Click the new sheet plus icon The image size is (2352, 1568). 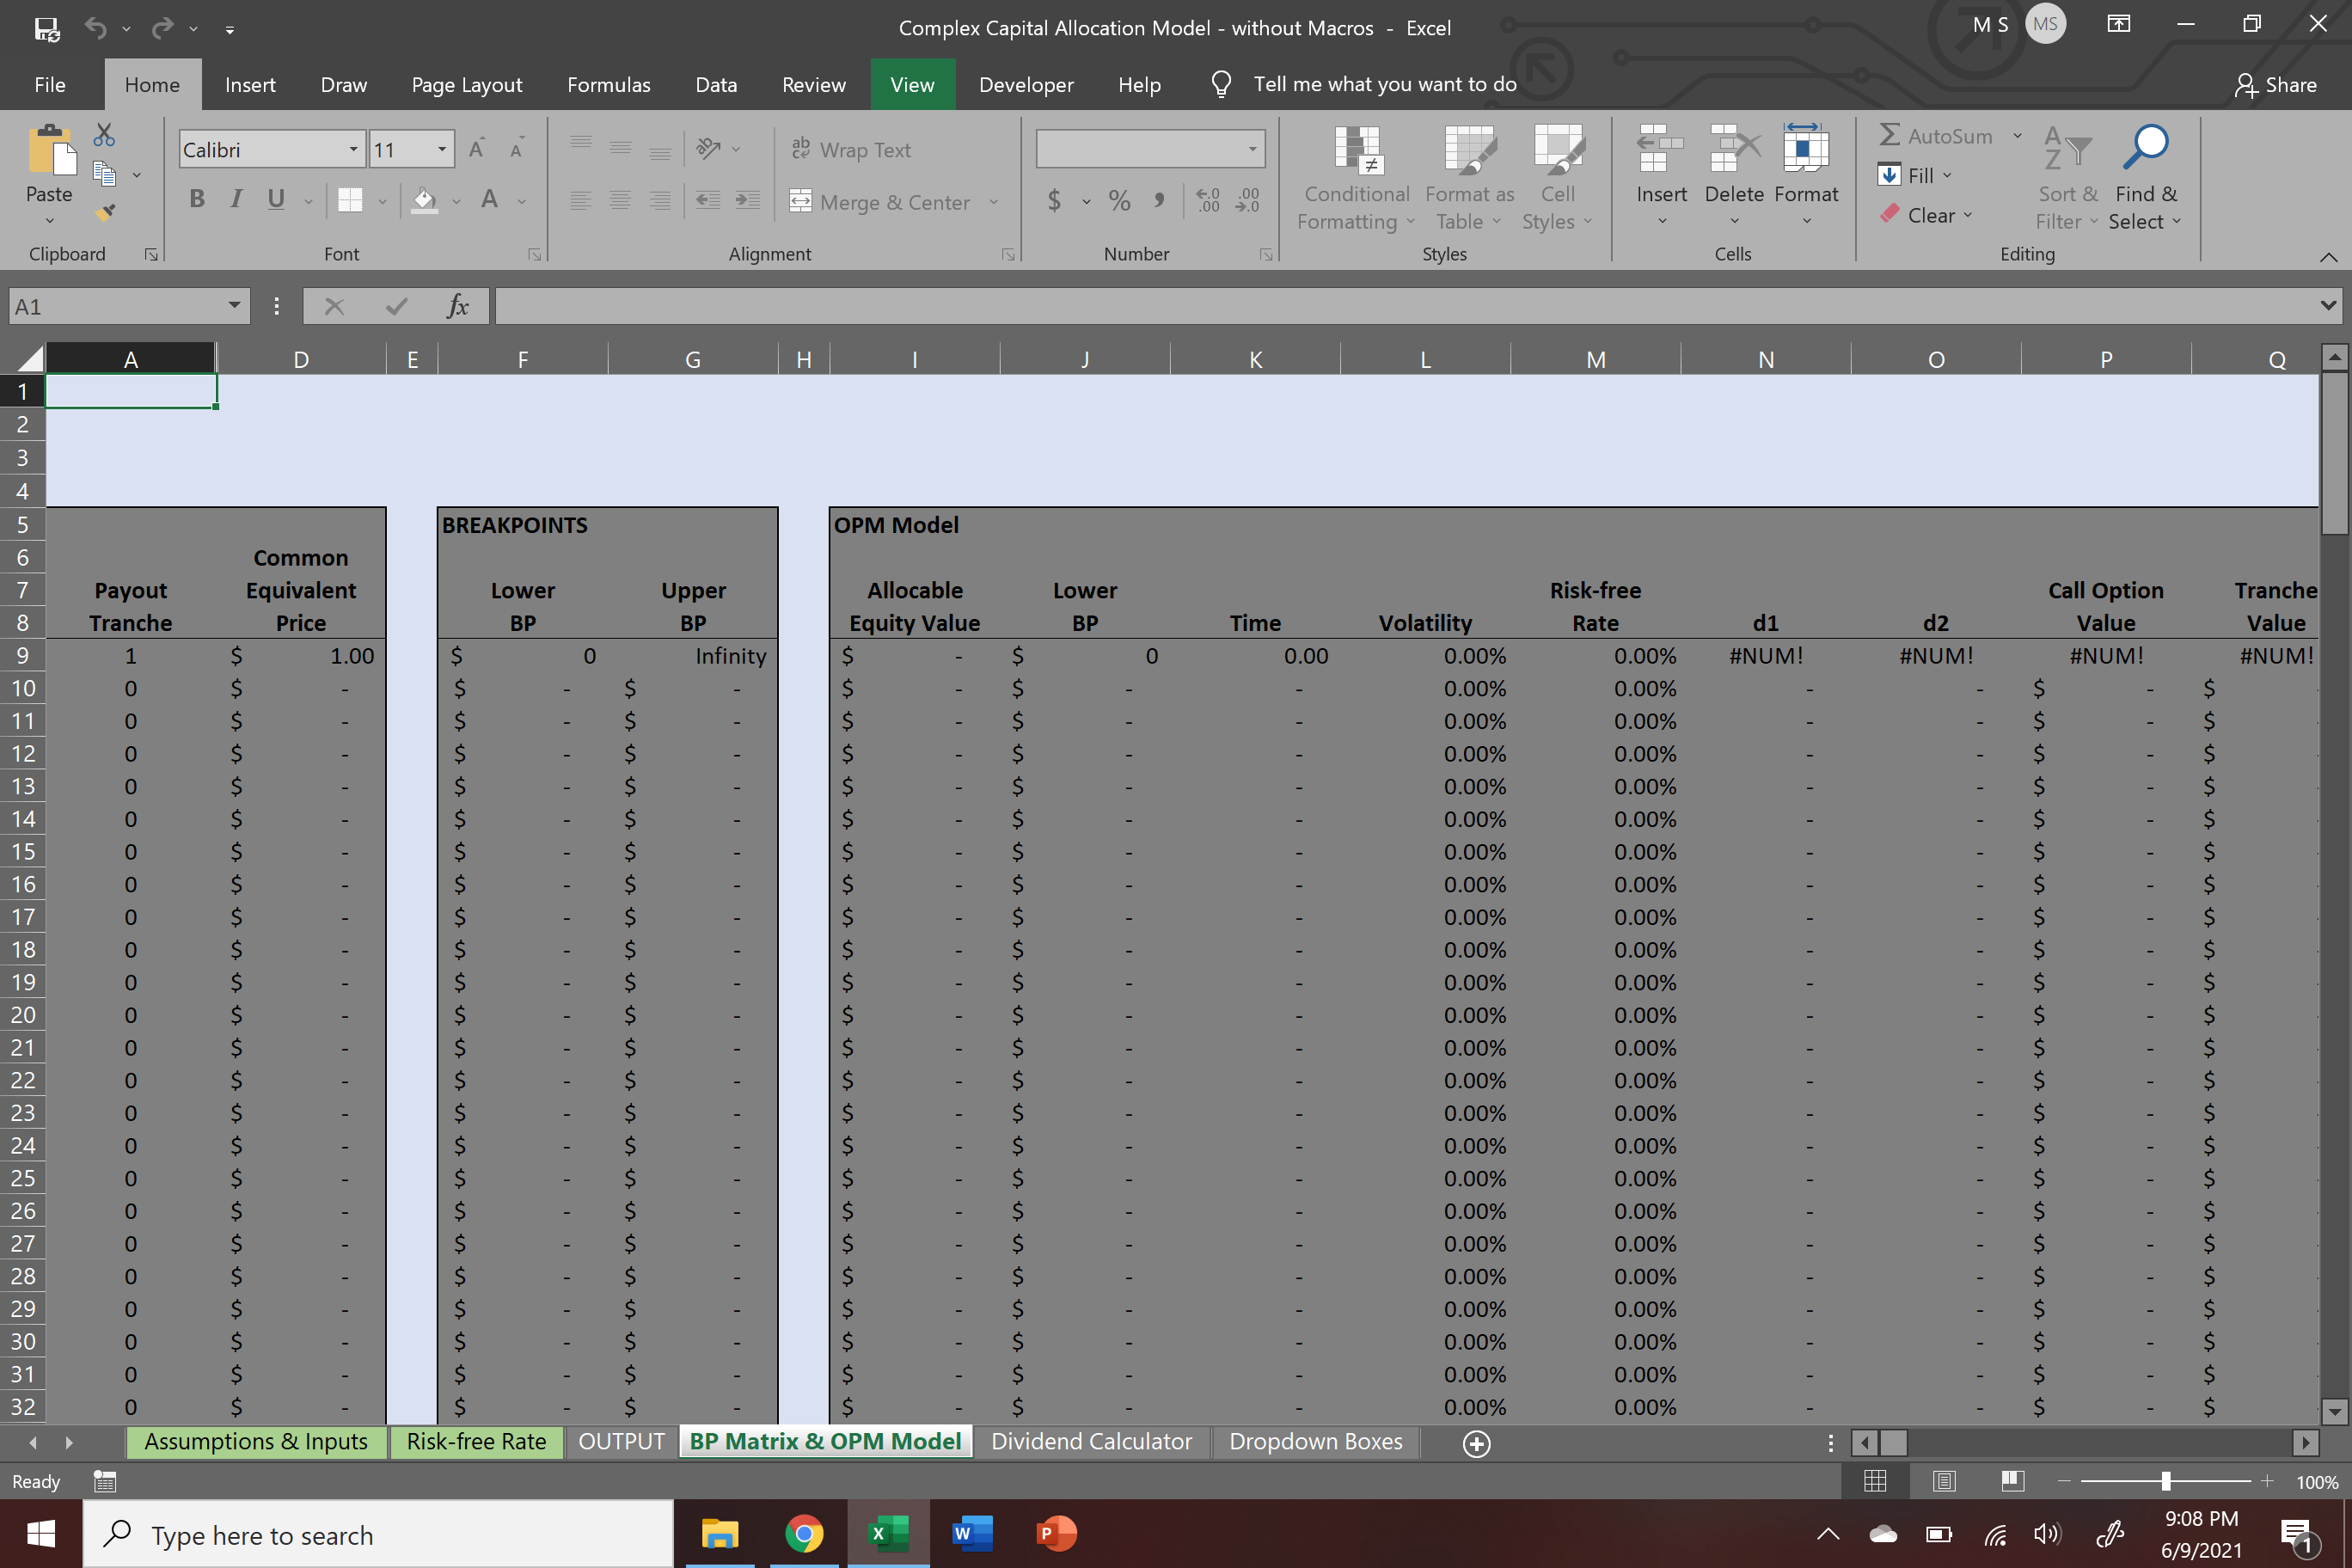coord(1477,1443)
